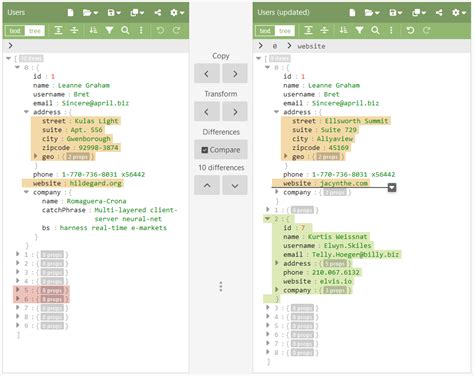Click Redo in right panel toolbar
The image size is (474, 376).
click(426, 30)
